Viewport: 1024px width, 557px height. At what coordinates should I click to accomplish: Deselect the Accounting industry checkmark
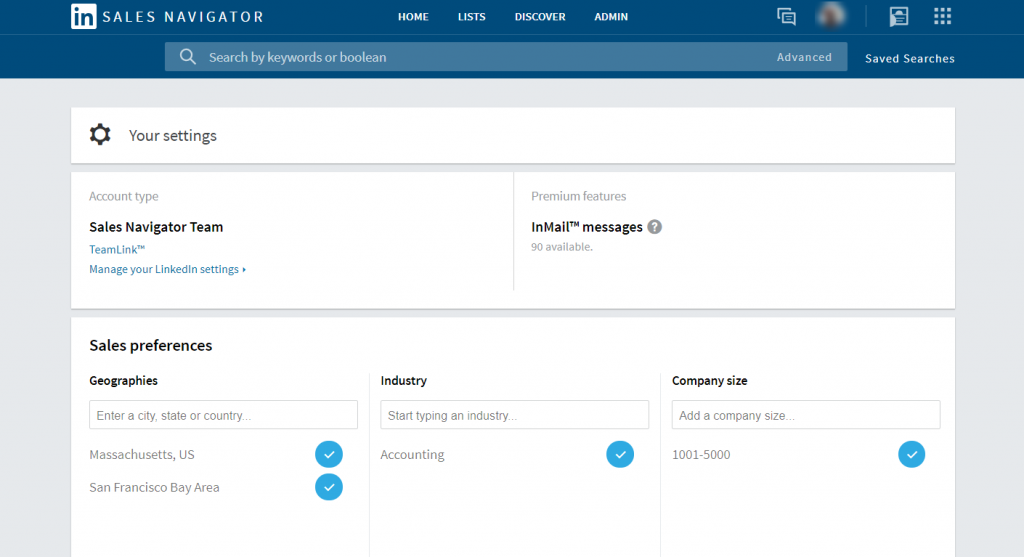(620, 454)
